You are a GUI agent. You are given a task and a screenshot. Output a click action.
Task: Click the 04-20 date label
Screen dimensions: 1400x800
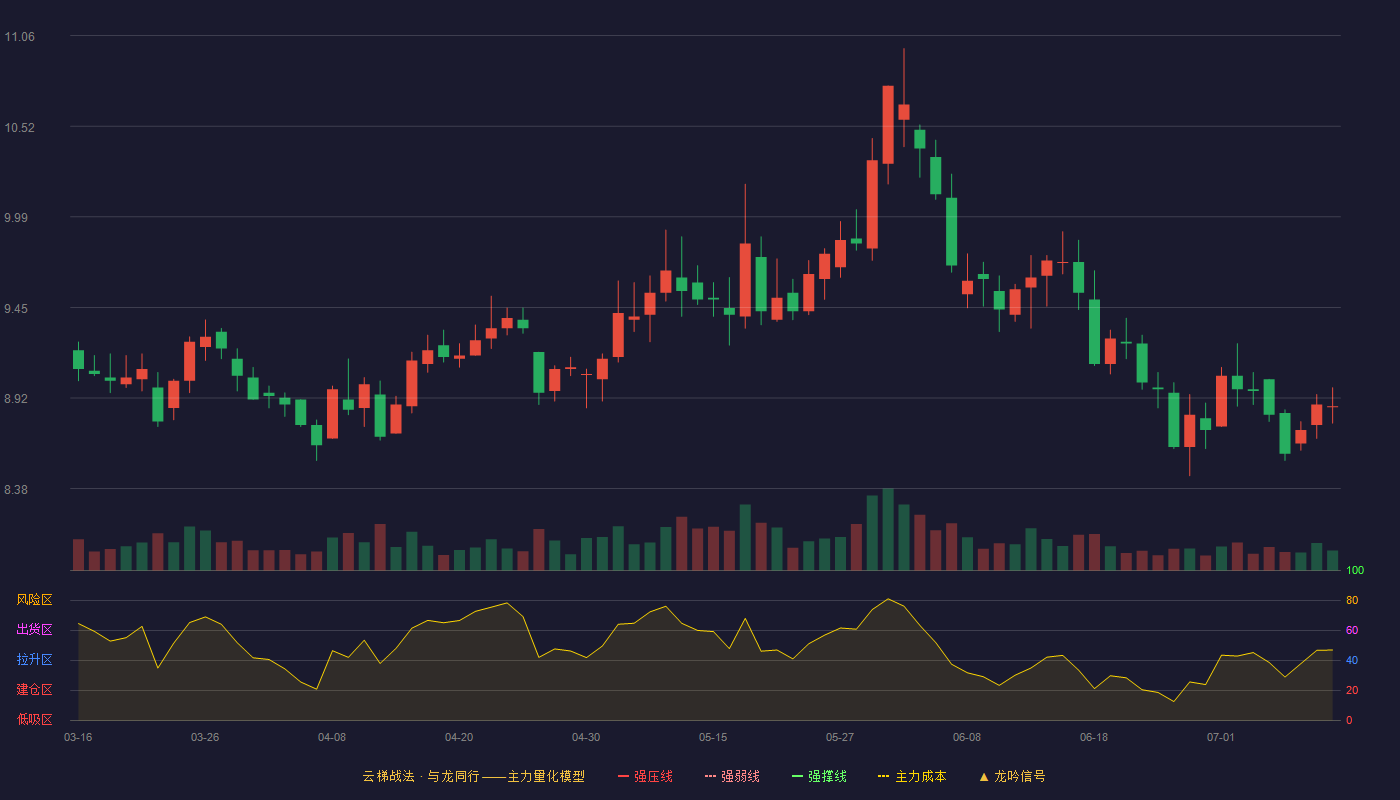click(459, 737)
